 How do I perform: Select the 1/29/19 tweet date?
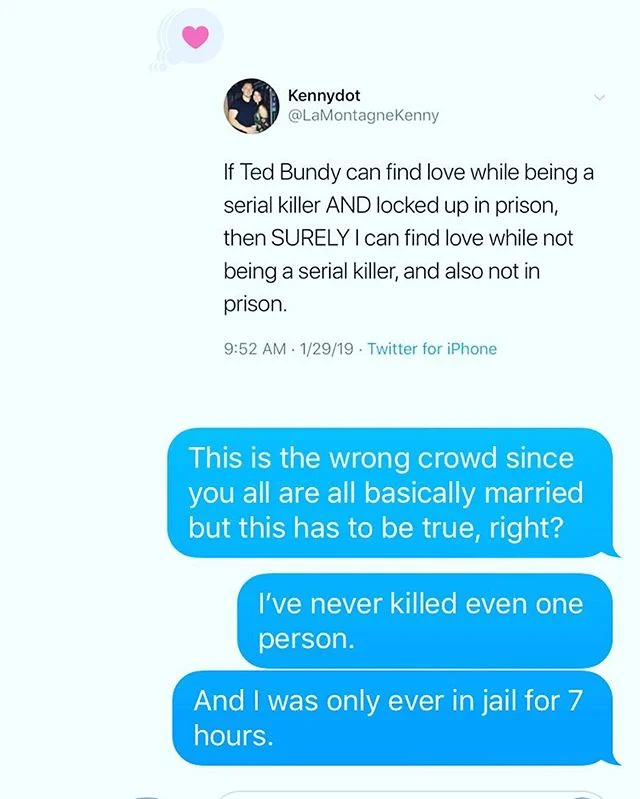pyautogui.click(x=326, y=349)
